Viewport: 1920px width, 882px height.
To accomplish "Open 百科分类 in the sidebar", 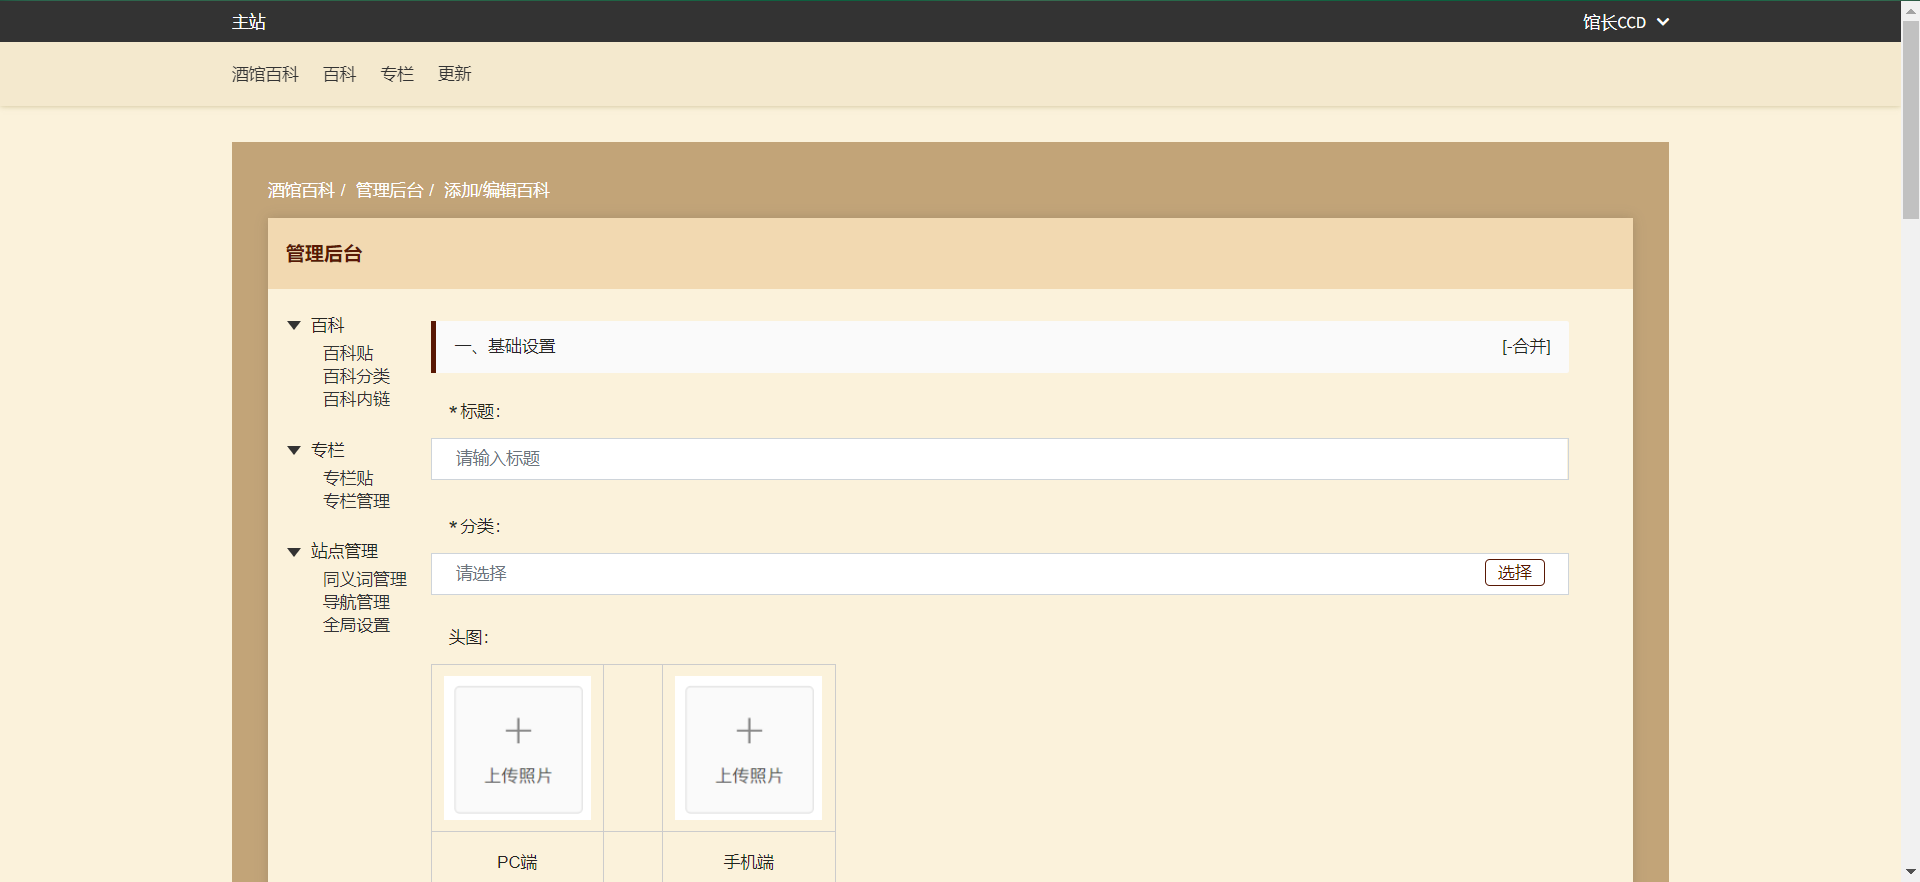I will pyautogui.click(x=356, y=377).
